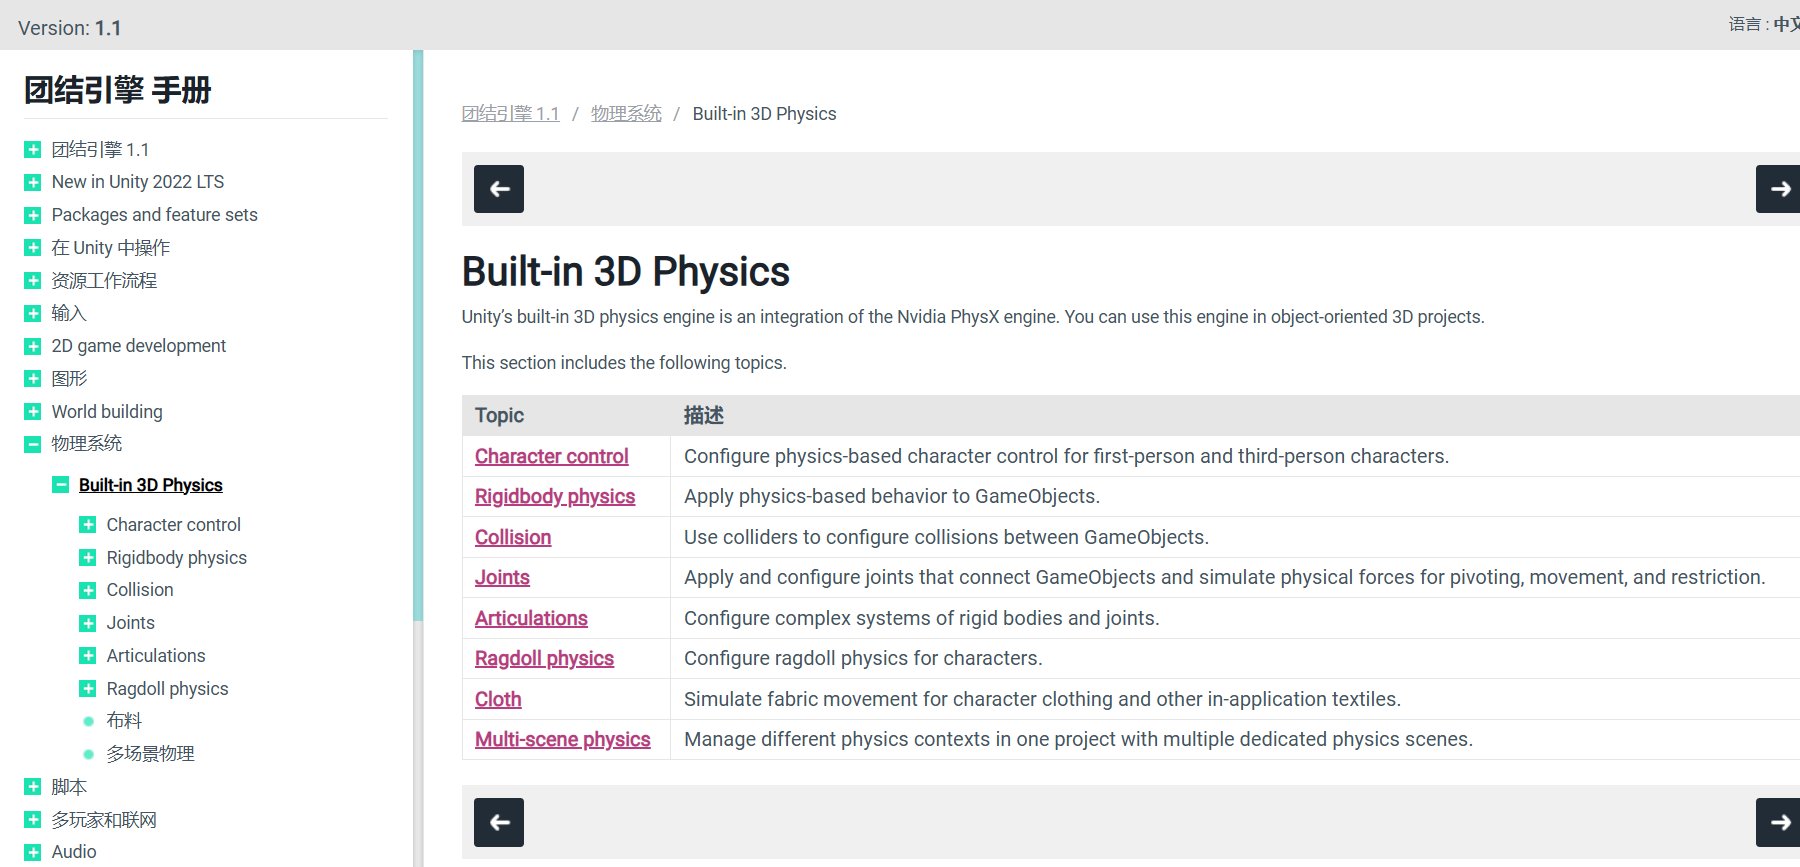Viewport: 1800px width, 867px height.
Task: Expand New in Unity 2022 LTS section
Action: (33, 182)
